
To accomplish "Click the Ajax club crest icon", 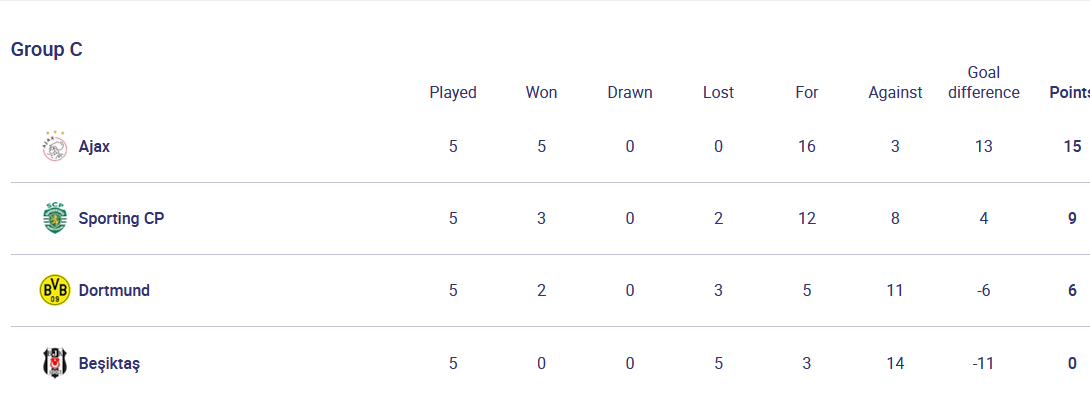I will click(x=54, y=147).
